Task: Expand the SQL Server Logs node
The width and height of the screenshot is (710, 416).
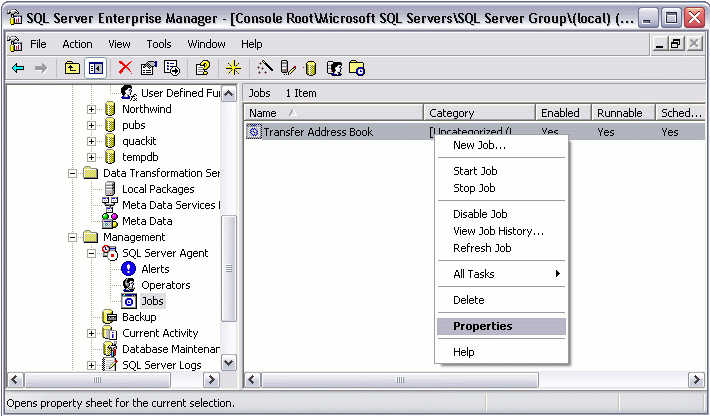Action: (92, 365)
